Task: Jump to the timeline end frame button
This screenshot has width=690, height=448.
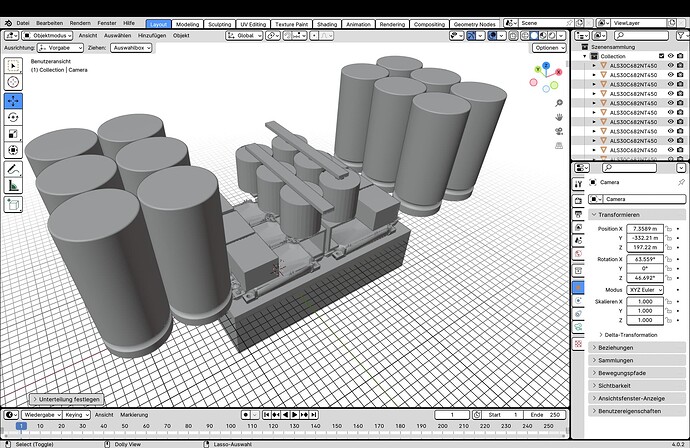Action: (x=314, y=415)
